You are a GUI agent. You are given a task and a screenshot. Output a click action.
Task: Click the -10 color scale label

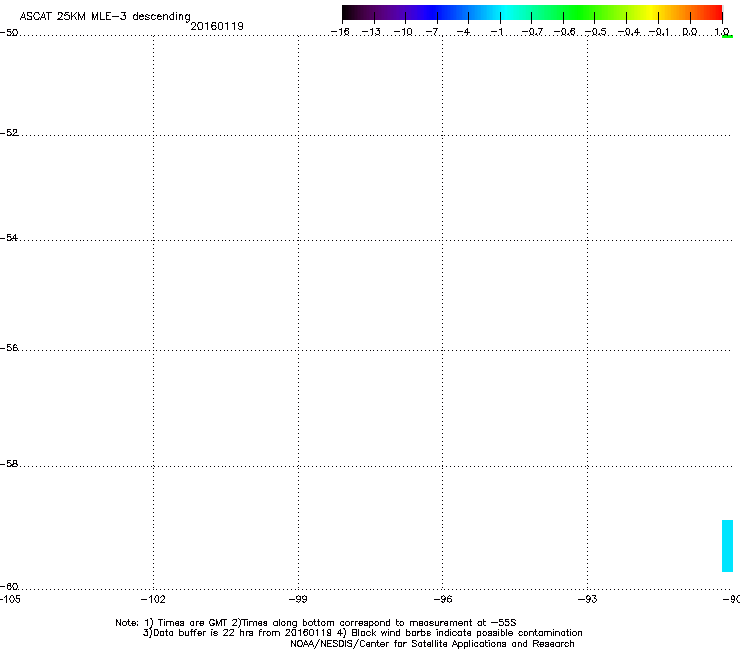(x=403, y=32)
